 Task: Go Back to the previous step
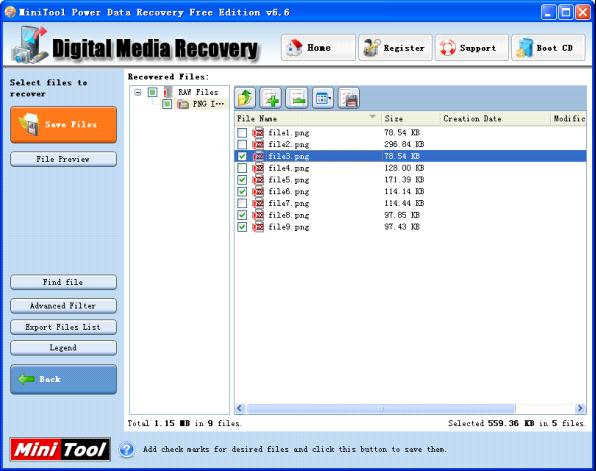tap(63, 379)
